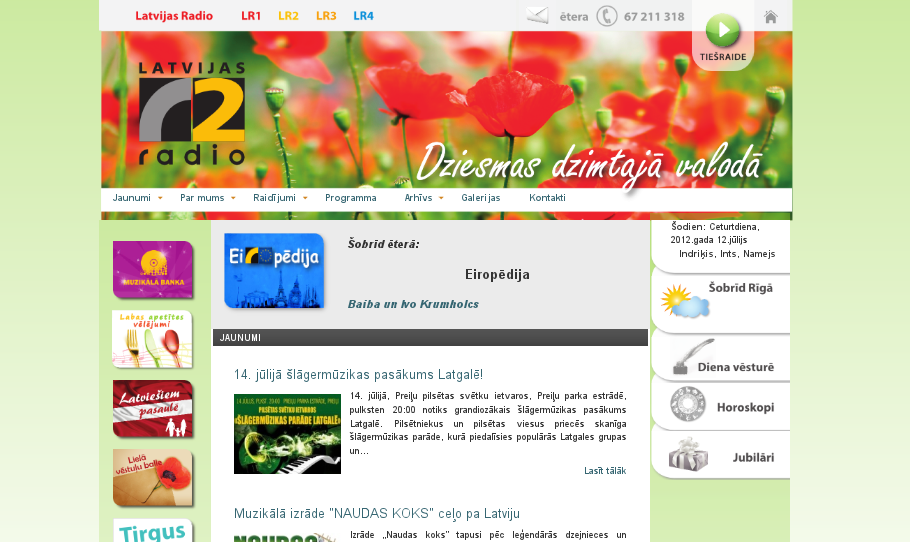This screenshot has width=910, height=542.
Task: Expand the Arhīvs dropdown menu
Action: click(x=423, y=198)
